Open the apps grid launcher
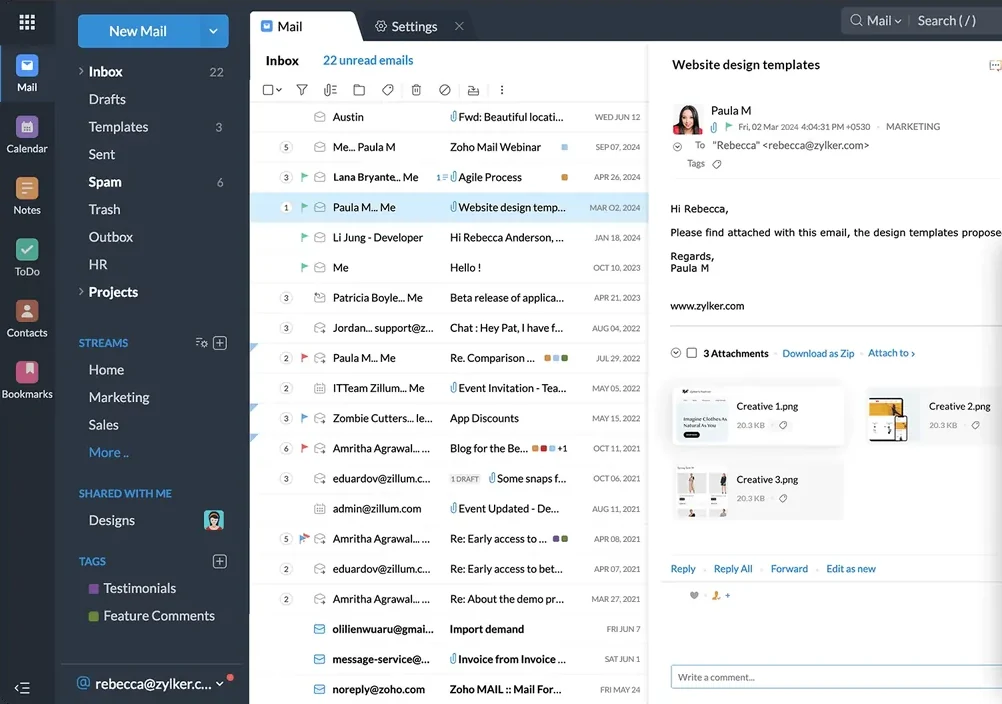The height and width of the screenshot is (704, 1002). tap(27, 22)
